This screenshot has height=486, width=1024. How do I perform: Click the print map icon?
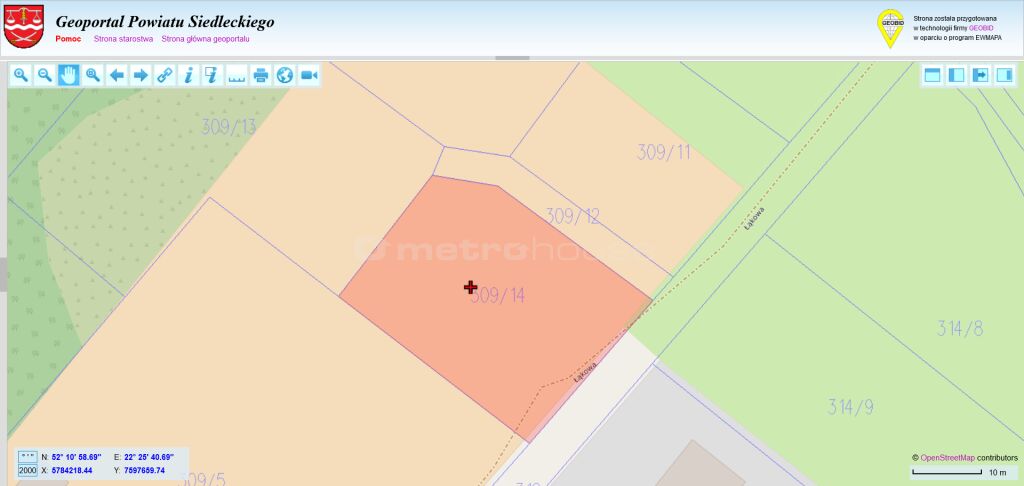261,75
